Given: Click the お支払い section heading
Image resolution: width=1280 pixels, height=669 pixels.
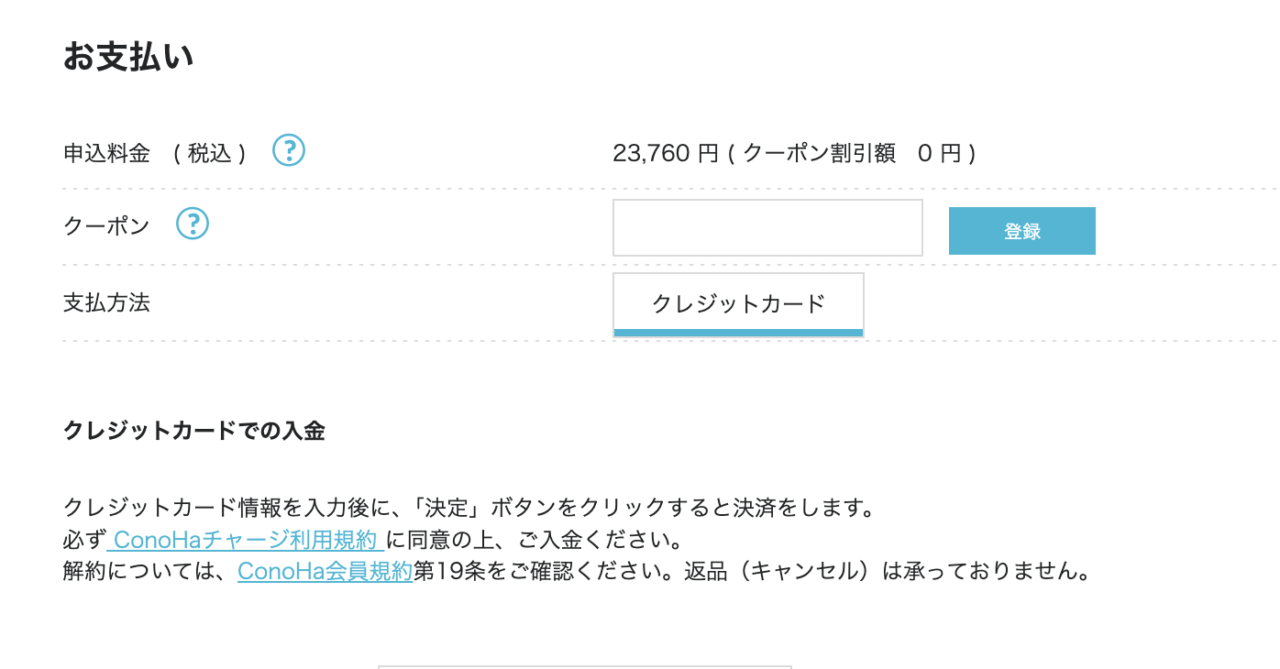Looking at the screenshot, I should point(128,57).
